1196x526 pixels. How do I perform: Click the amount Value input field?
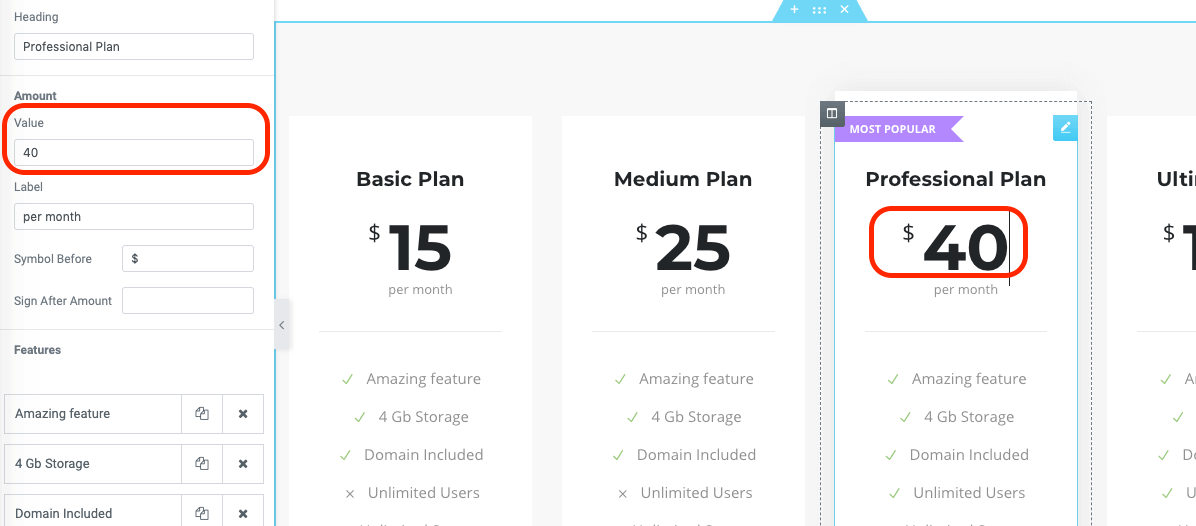(134, 153)
